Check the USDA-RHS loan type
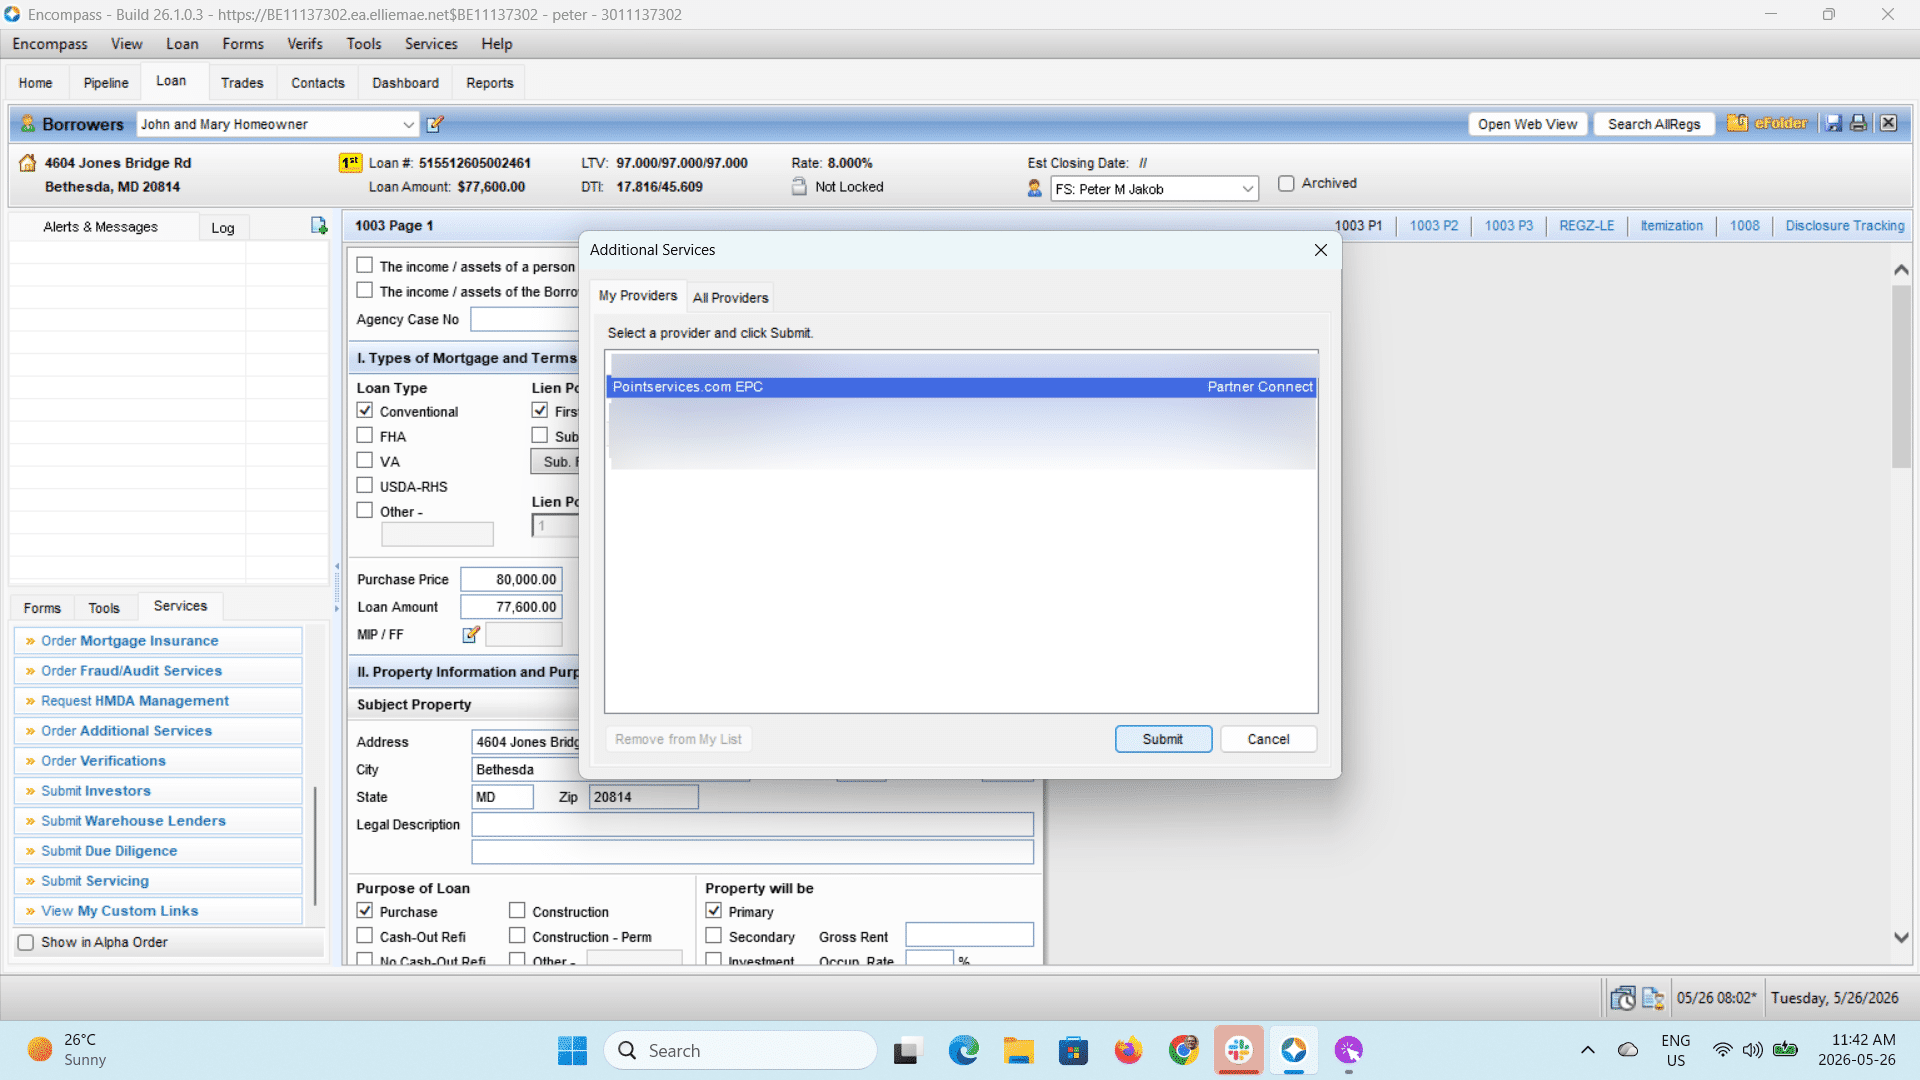1920x1080 pixels. pos(365,486)
